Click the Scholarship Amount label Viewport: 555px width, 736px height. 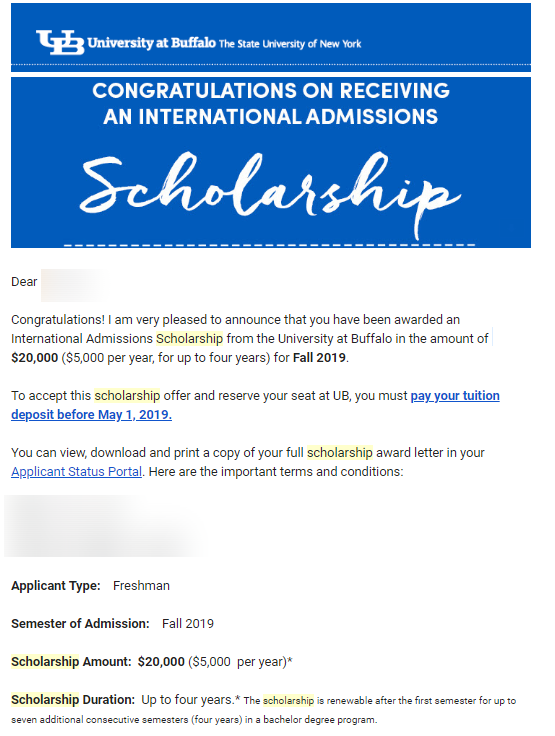pyautogui.click(x=71, y=662)
